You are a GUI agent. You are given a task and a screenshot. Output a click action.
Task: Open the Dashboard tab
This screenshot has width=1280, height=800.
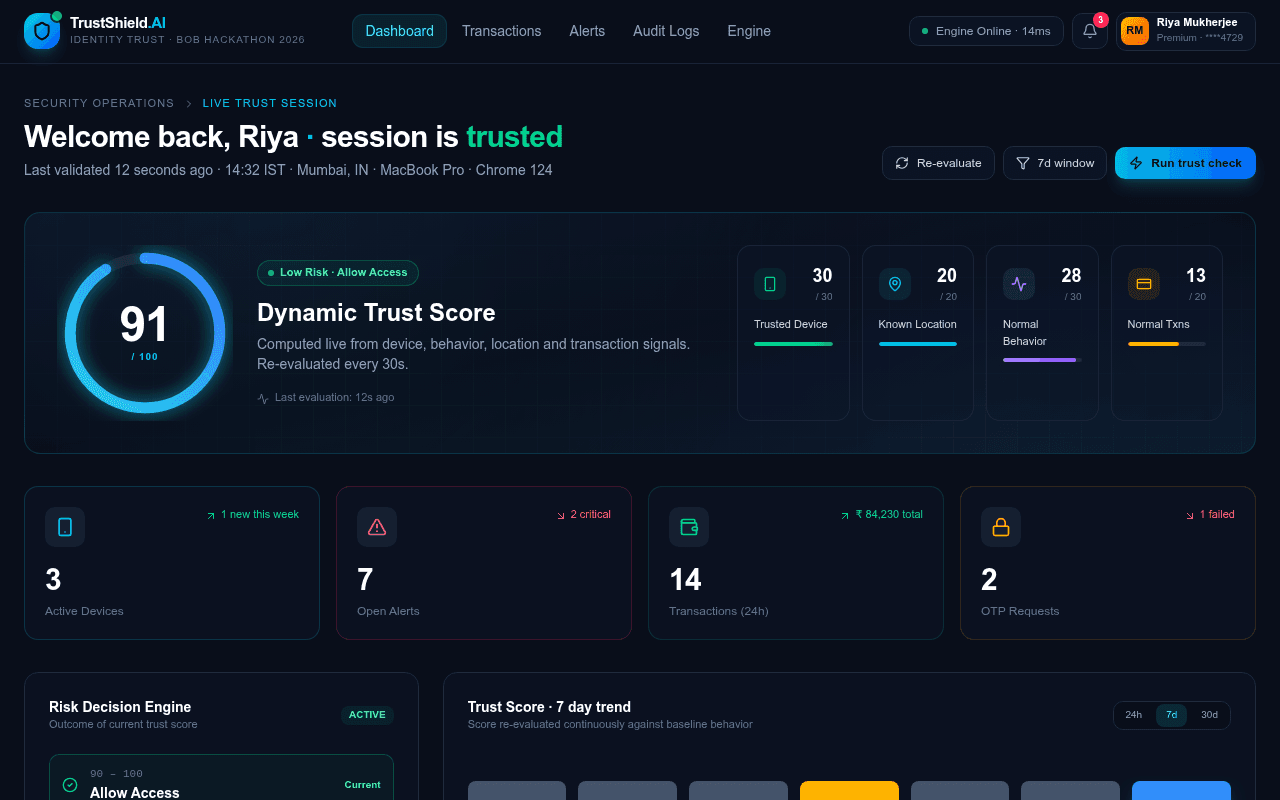tap(400, 31)
